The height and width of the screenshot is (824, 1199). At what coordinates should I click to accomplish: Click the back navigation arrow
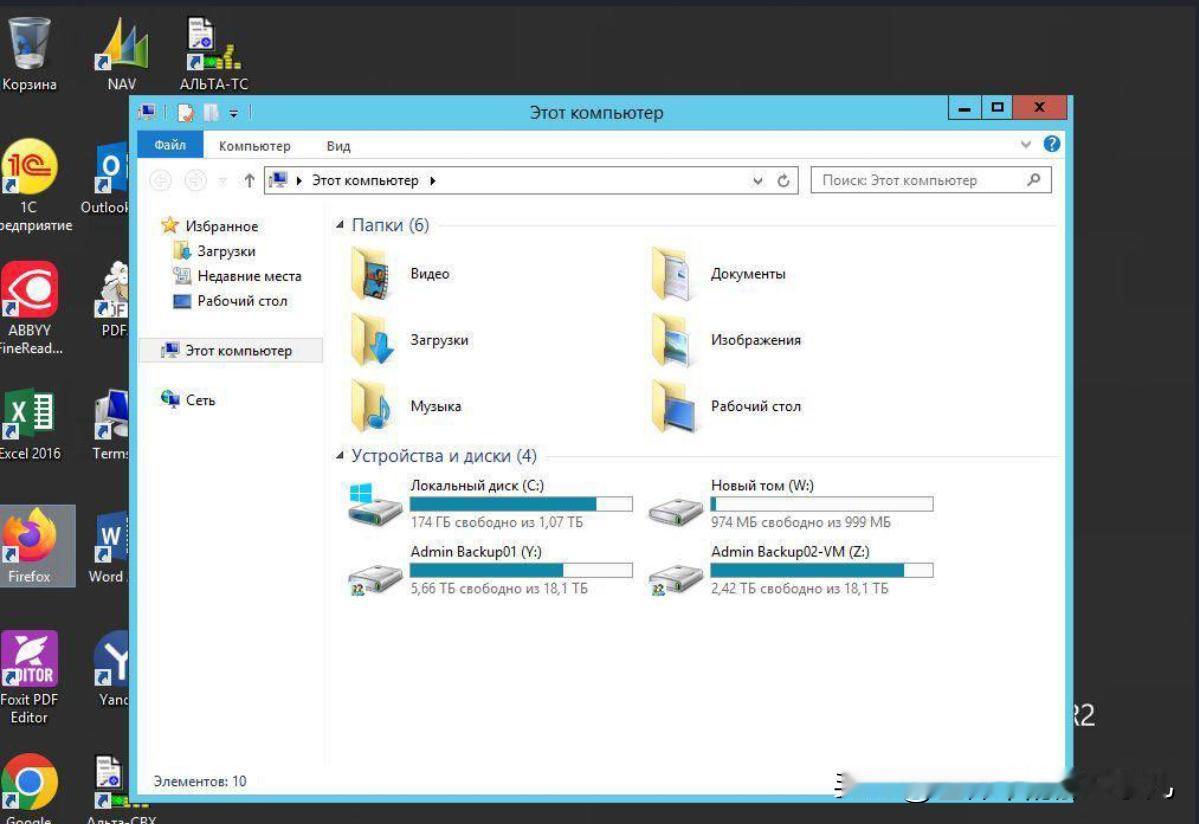(x=160, y=180)
